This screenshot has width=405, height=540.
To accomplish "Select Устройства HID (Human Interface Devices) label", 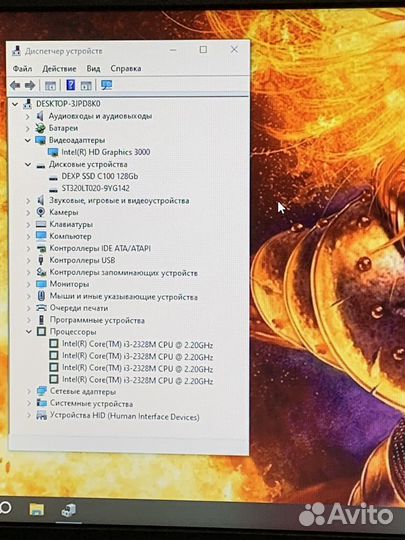I will (x=125, y=416).
